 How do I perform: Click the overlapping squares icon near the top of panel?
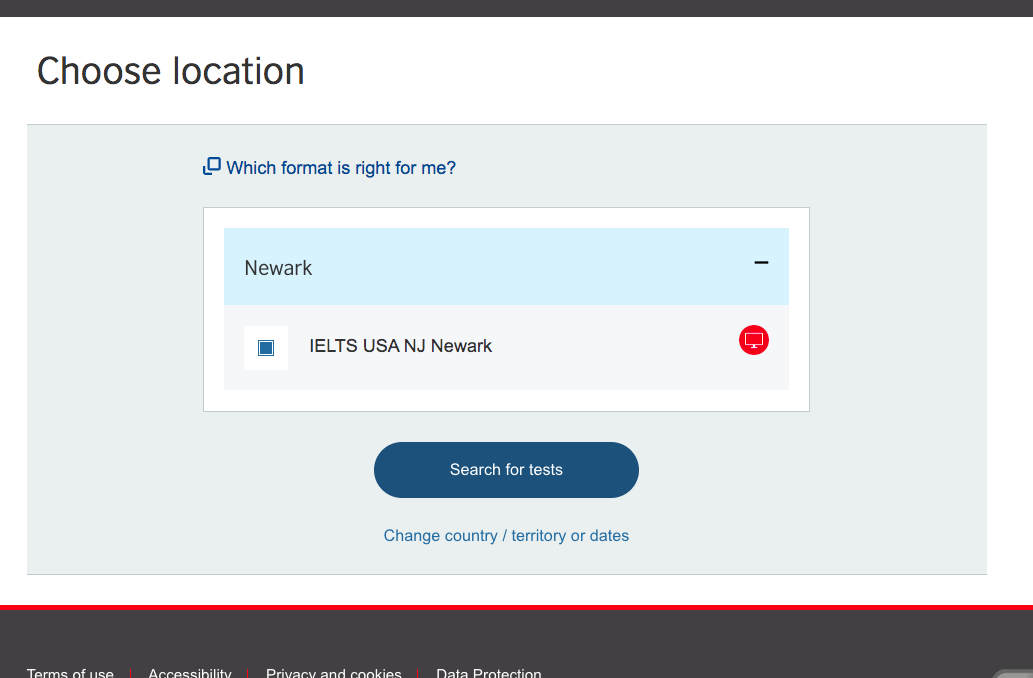coord(211,165)
